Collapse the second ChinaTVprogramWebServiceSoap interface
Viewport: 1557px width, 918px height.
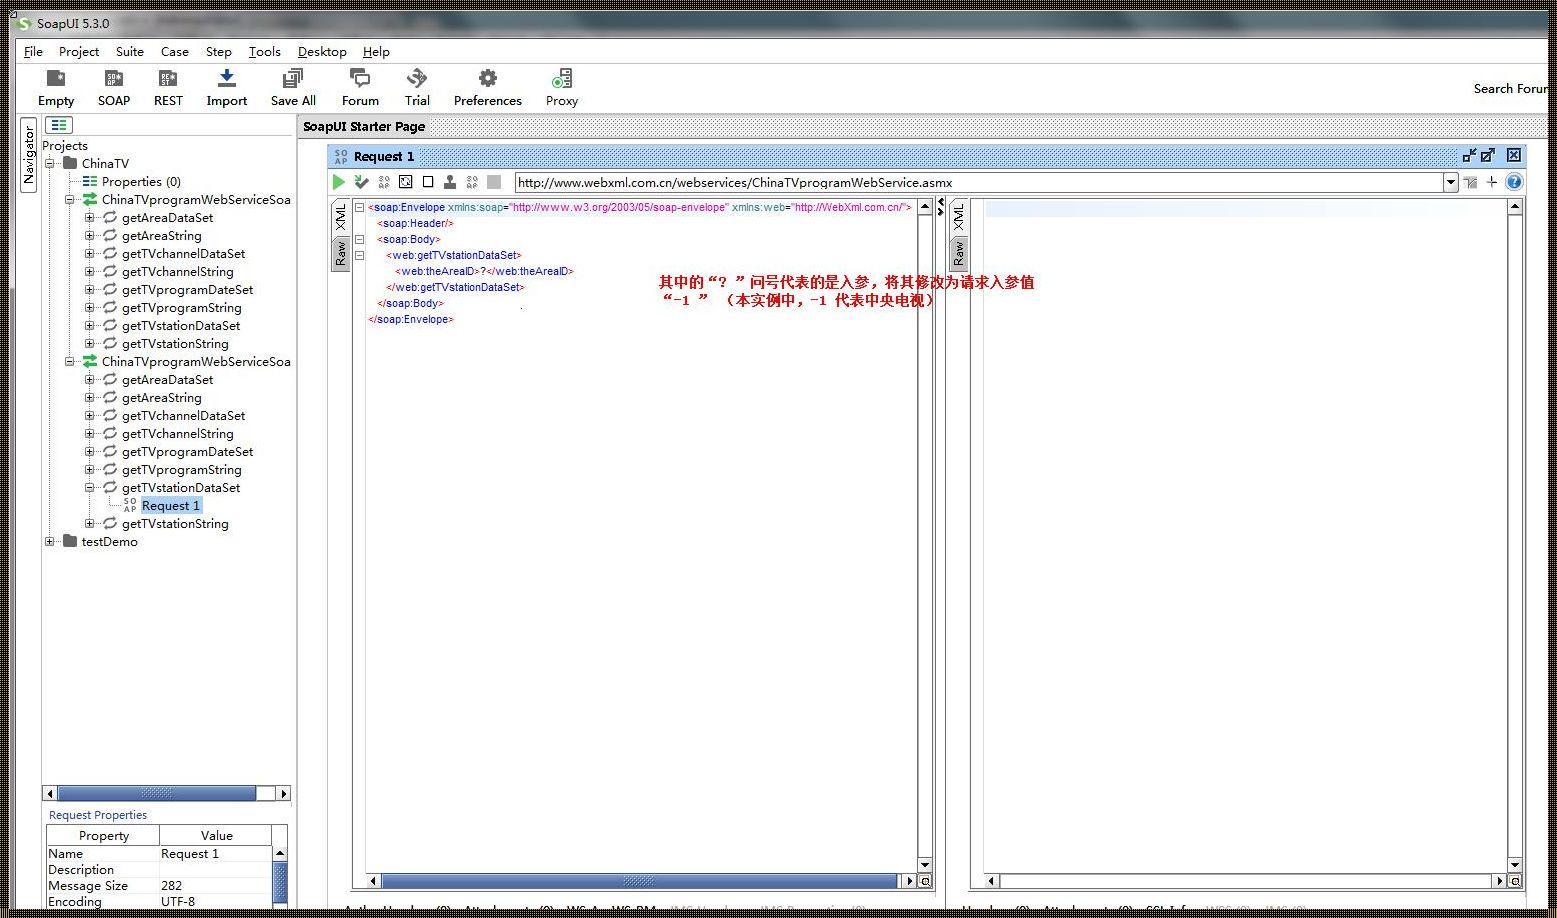click(70, 361)
